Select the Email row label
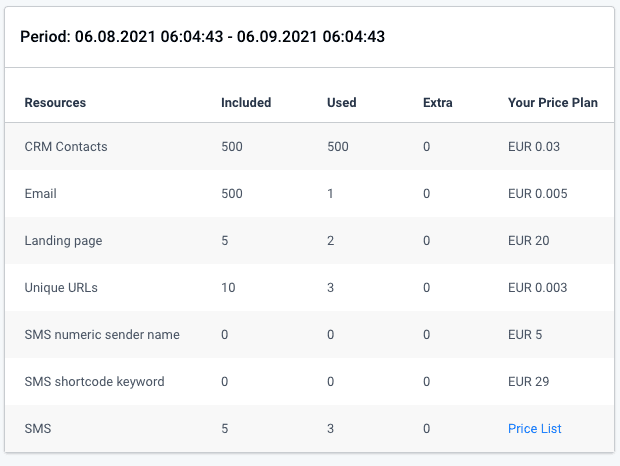 click(x=41, y=194)
